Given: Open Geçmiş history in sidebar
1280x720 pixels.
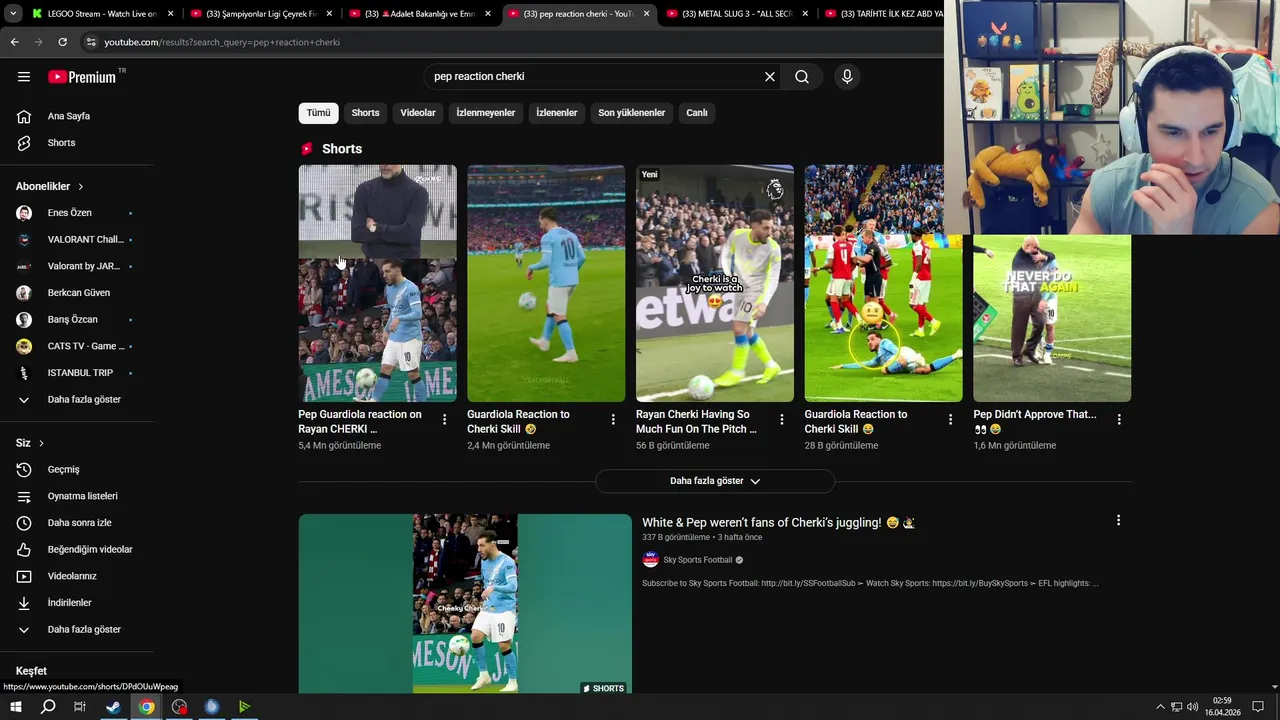Looking at the screenshot, I should (x=63, y=469).
